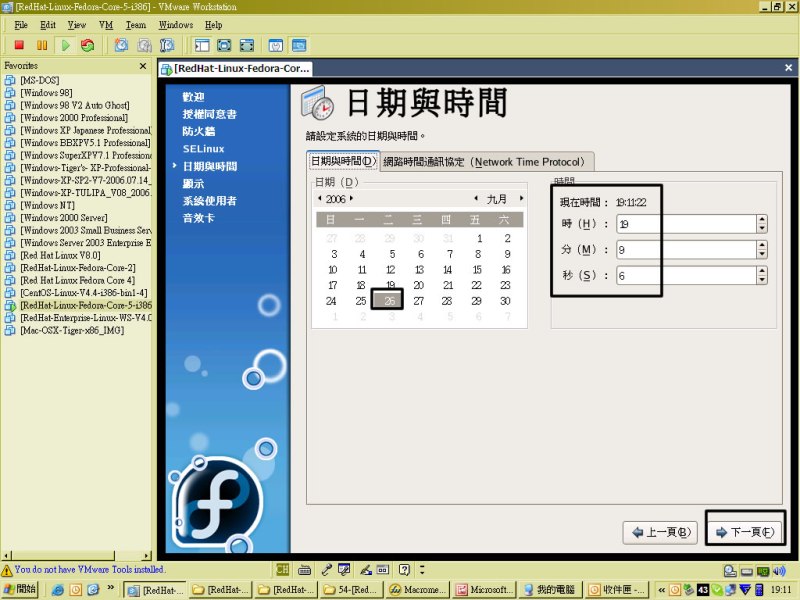
Task: Click the Quick Switch mode icon
Action: click(247, 45)
